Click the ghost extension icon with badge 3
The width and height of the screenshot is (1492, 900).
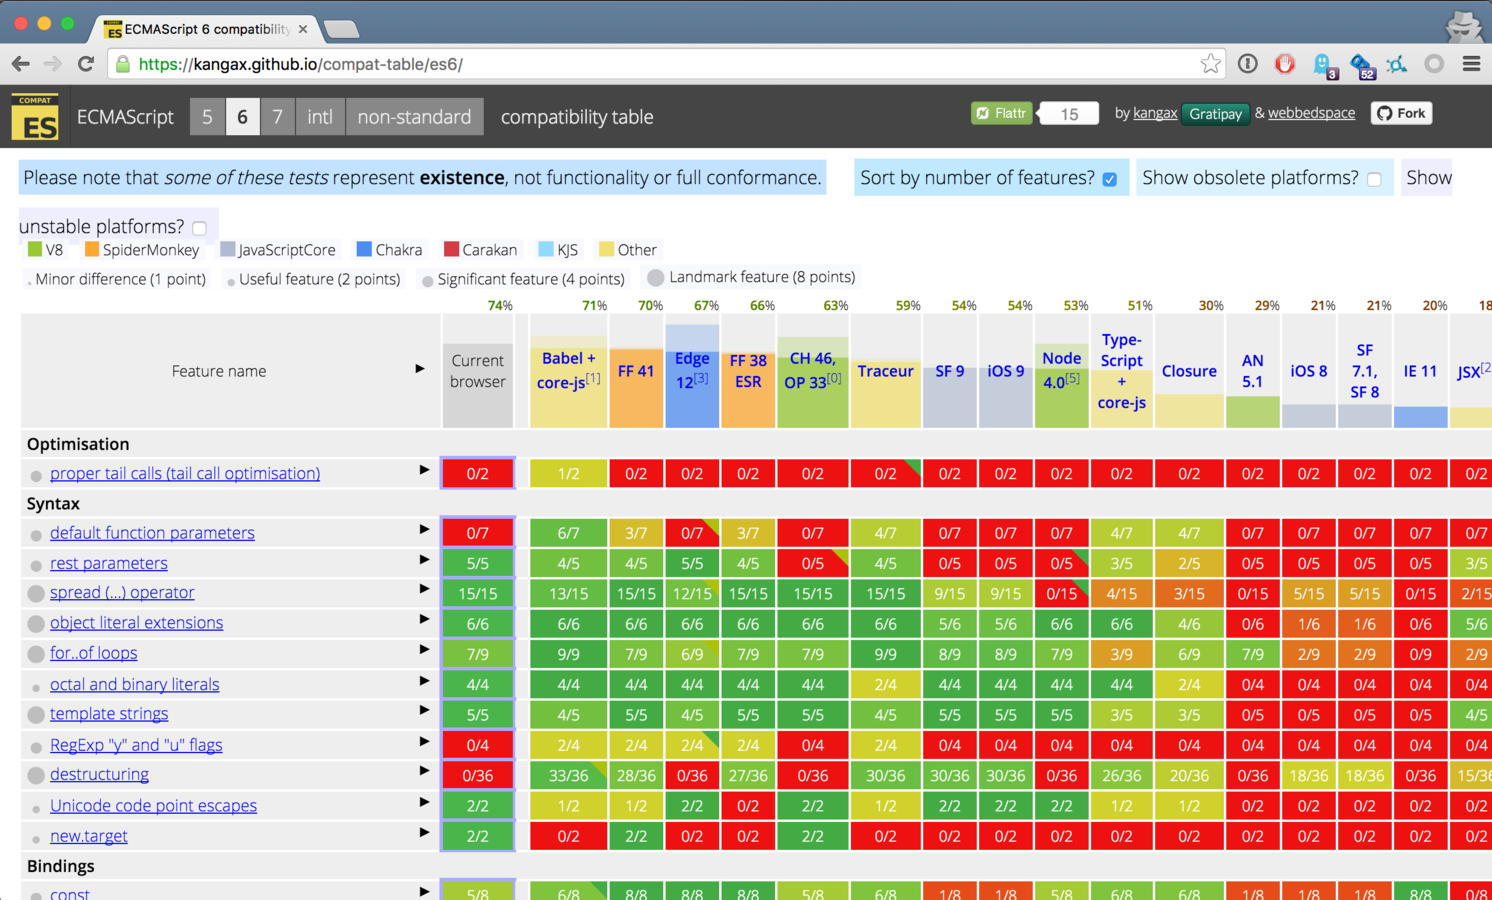1324,65
